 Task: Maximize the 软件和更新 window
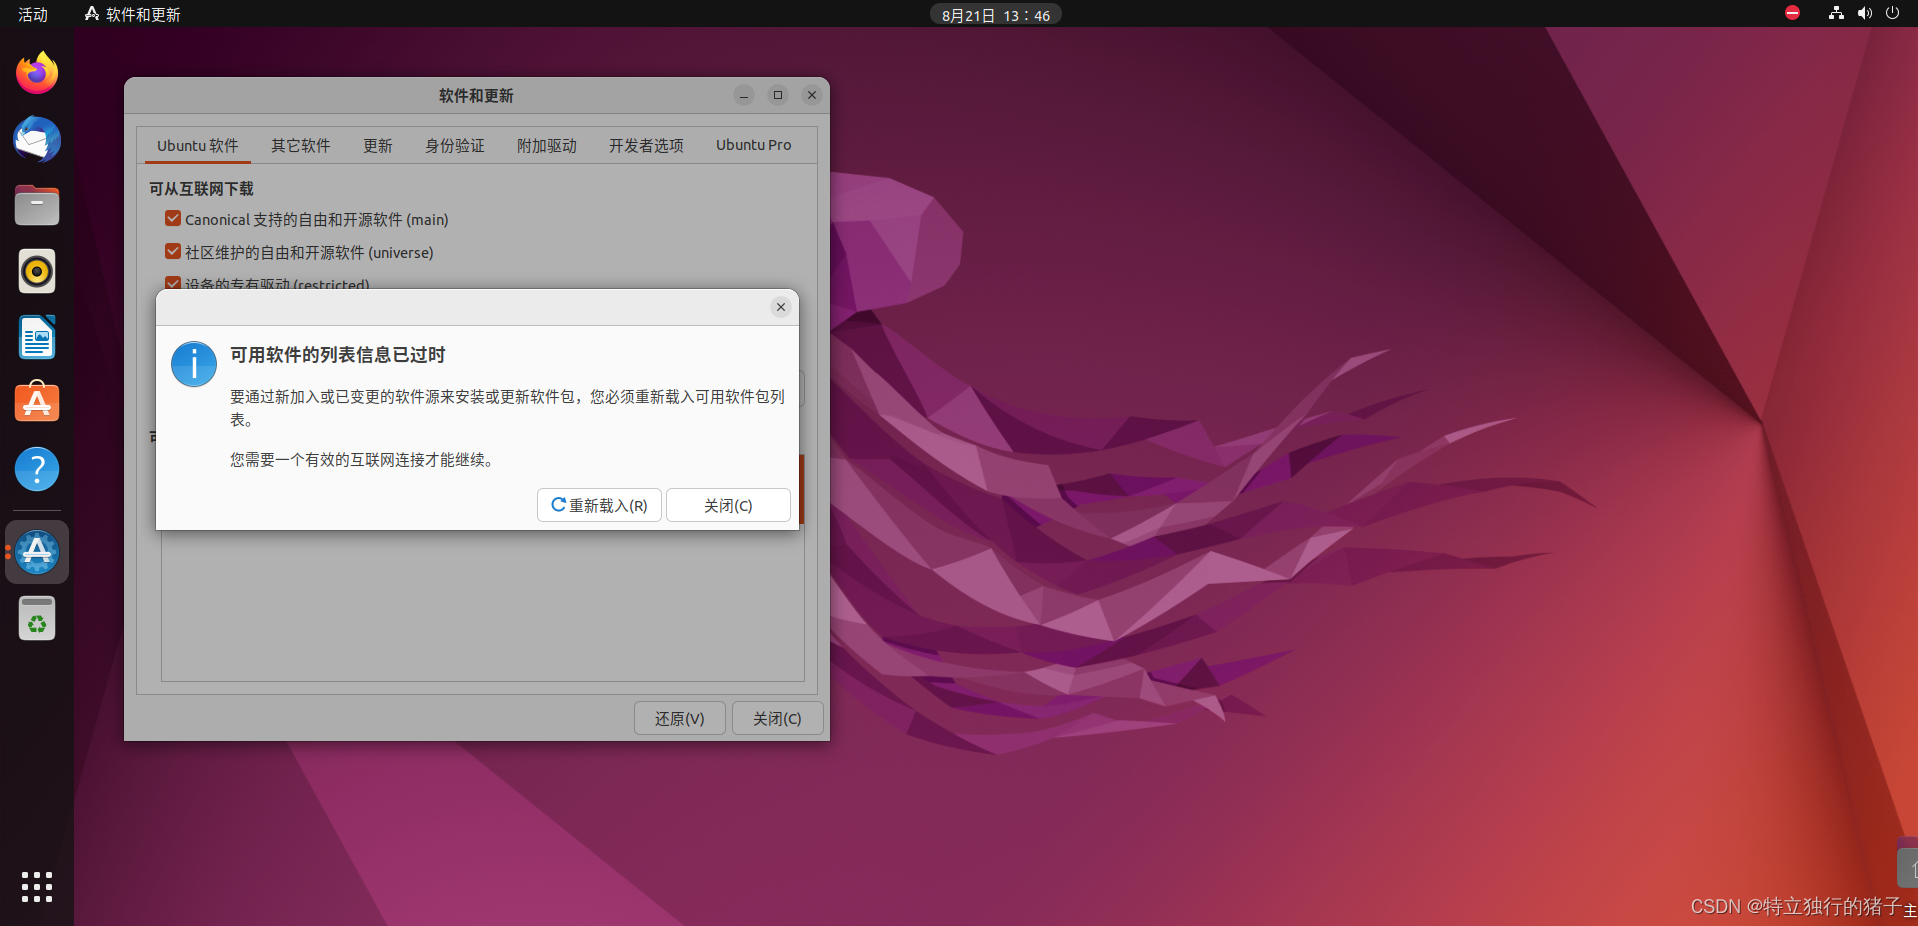[778, 95]
